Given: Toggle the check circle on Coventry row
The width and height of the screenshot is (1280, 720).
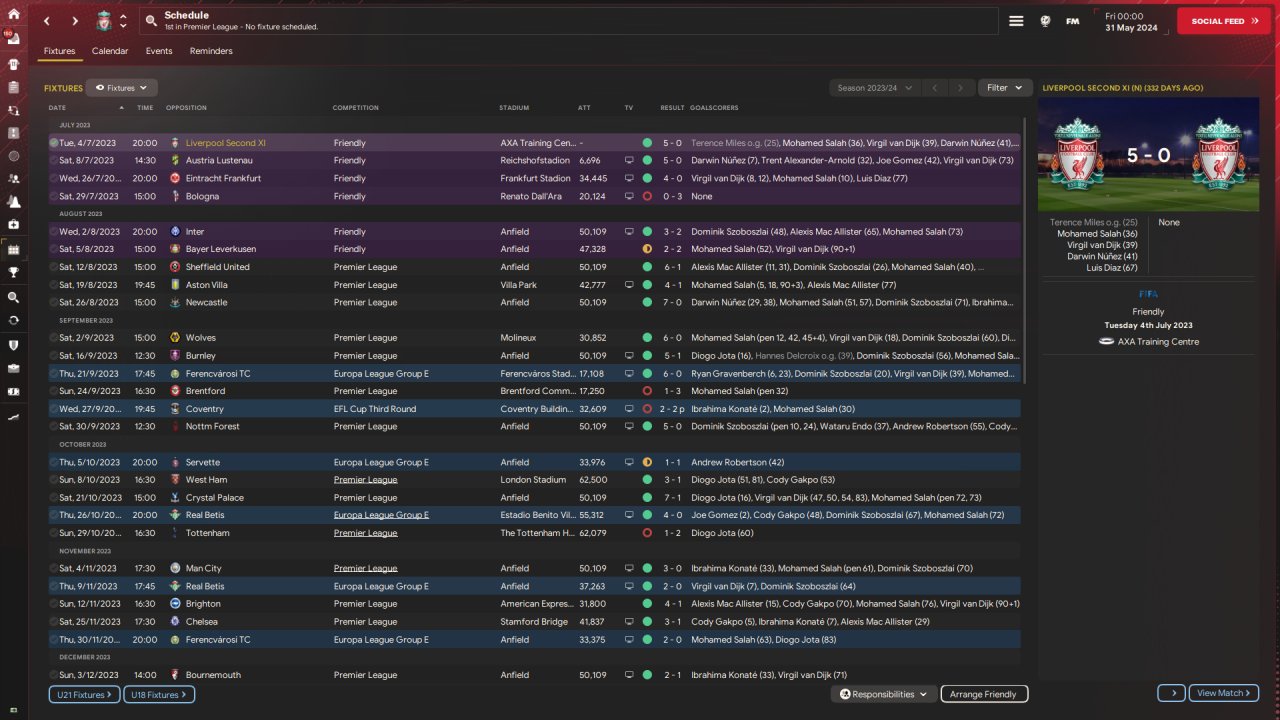Looking at the screenshot, I should 54,409.
